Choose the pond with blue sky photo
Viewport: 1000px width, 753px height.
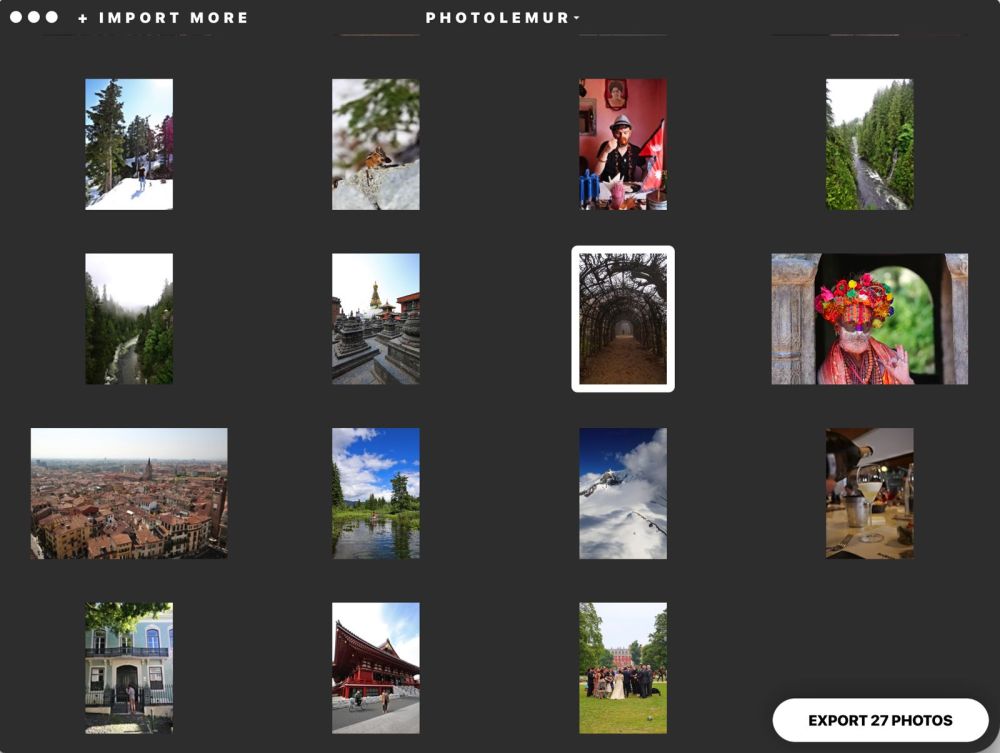point(376,493)
